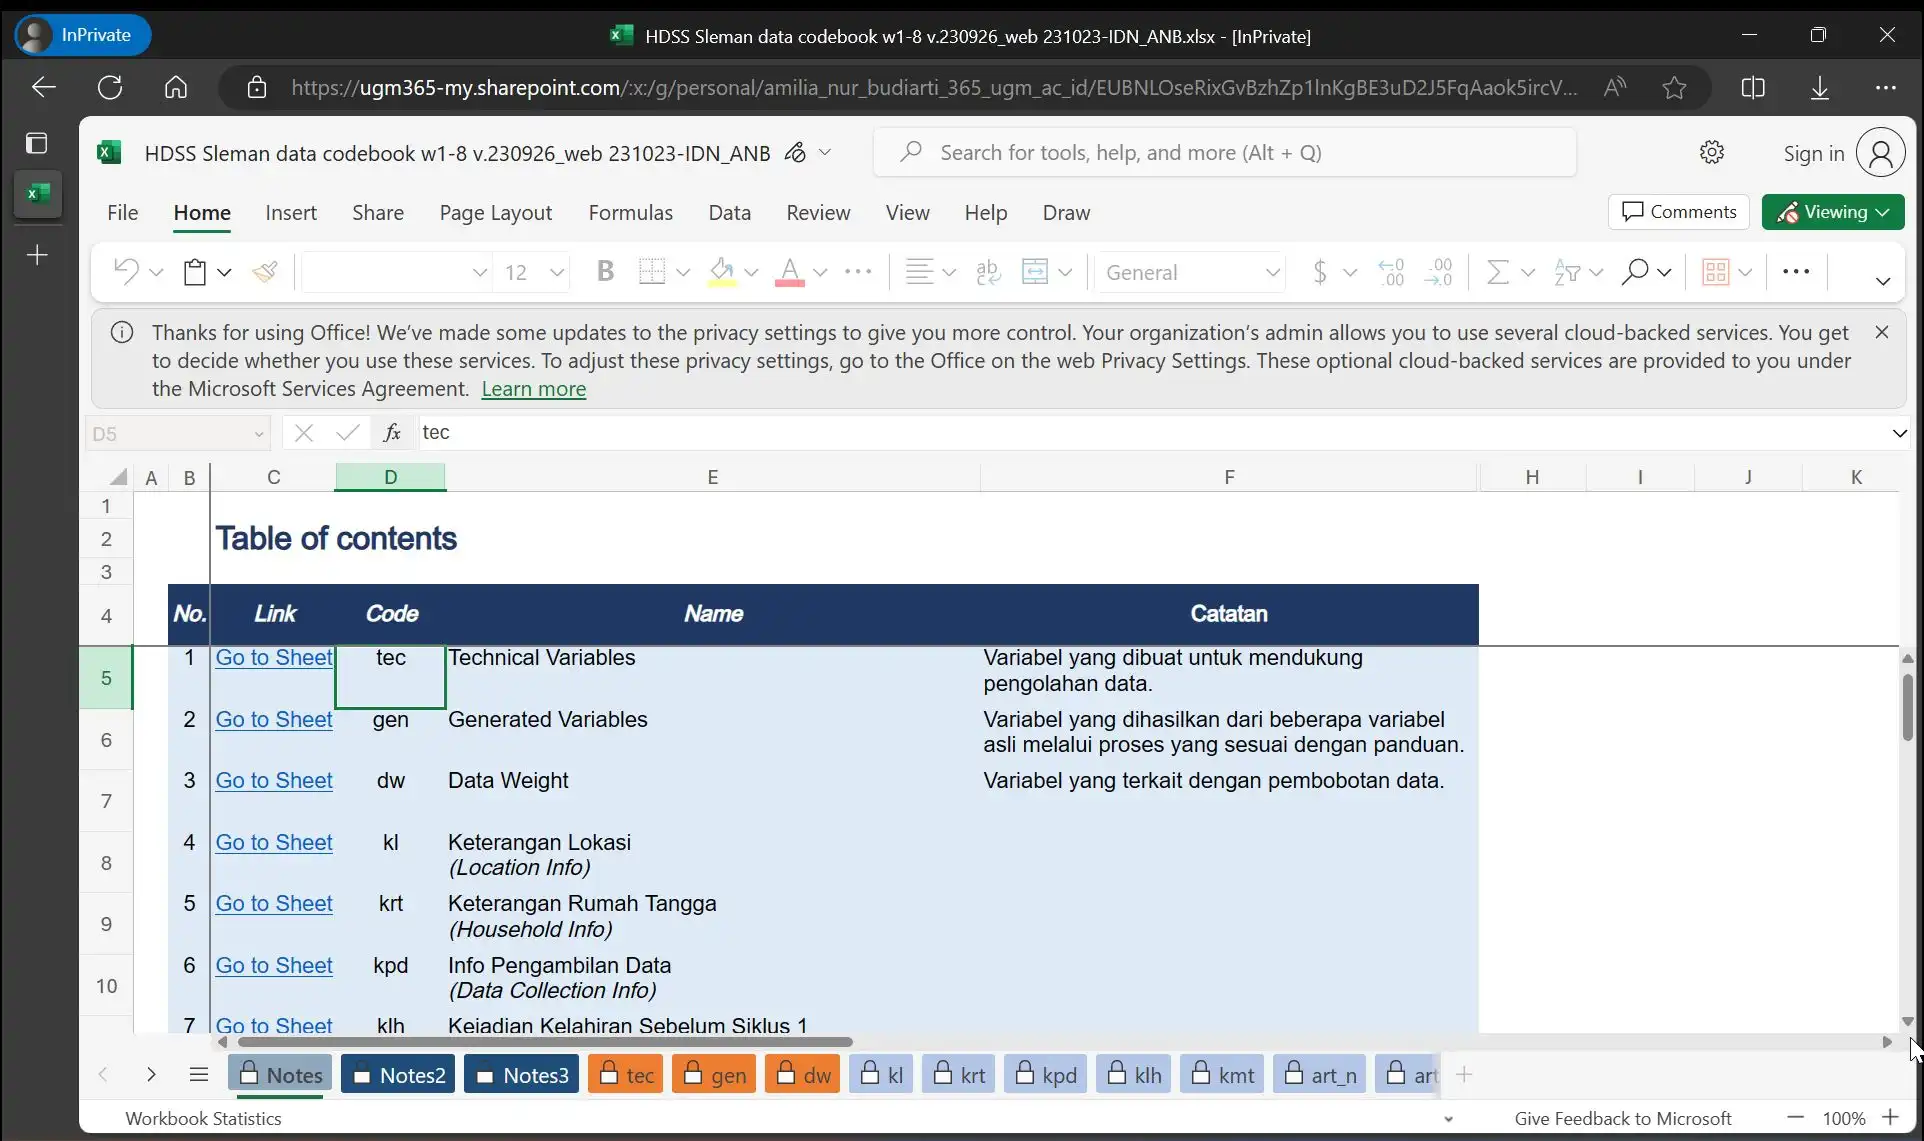Image resolution: width=1924 pixels, height=1141 pixels.
Task: Open the Comments button
Action: [x=1679, y=212]
